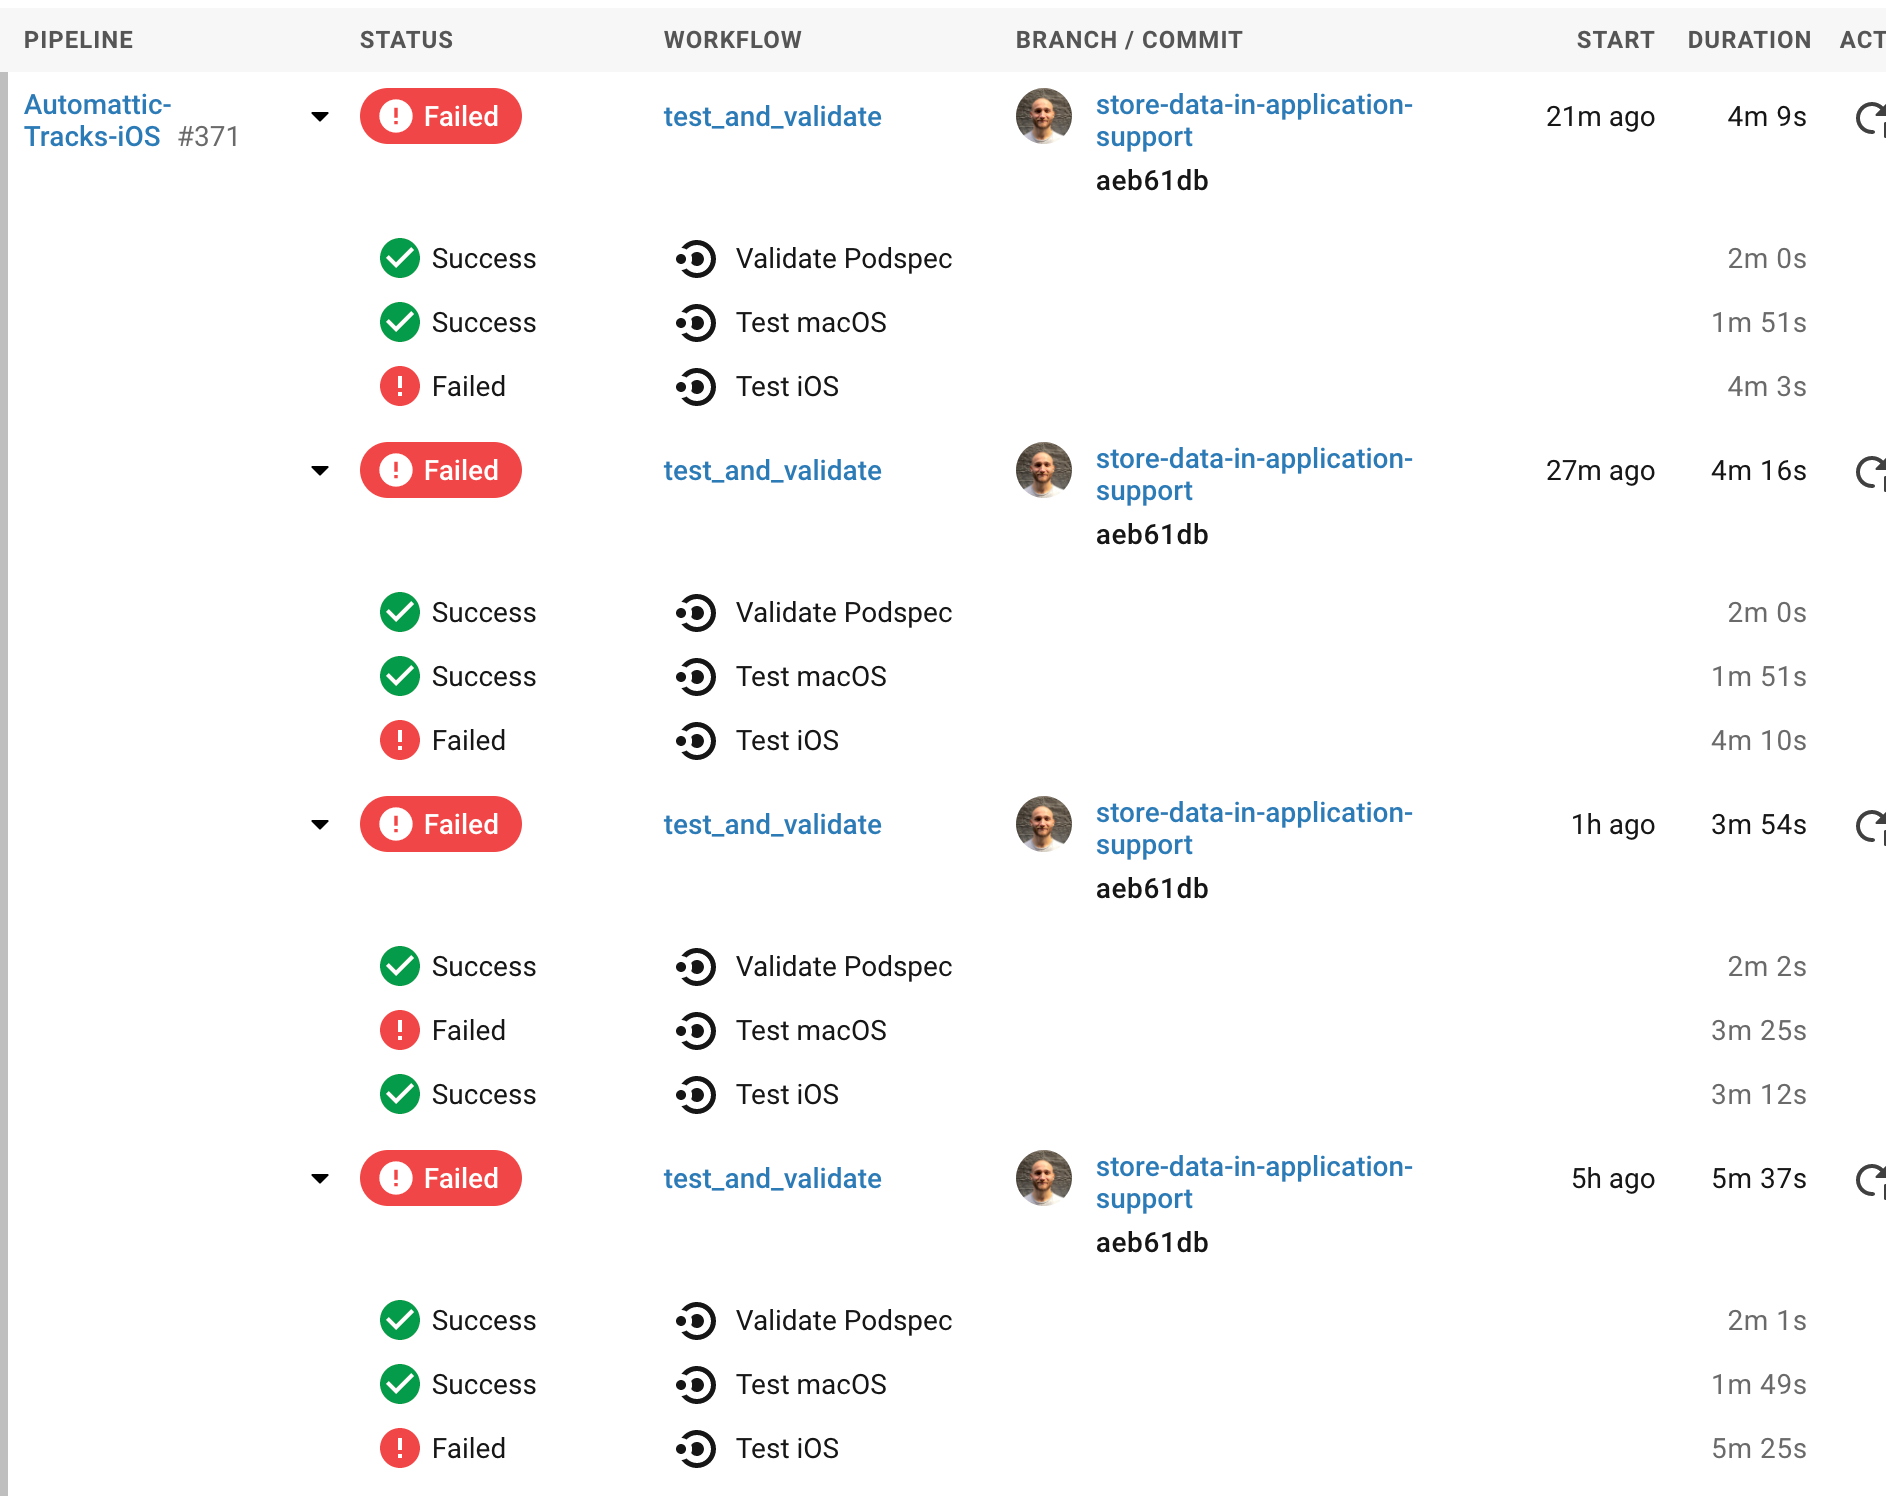Collapse the workflow started 27m ago
1886x1496 pixels.
coord(320,471)
